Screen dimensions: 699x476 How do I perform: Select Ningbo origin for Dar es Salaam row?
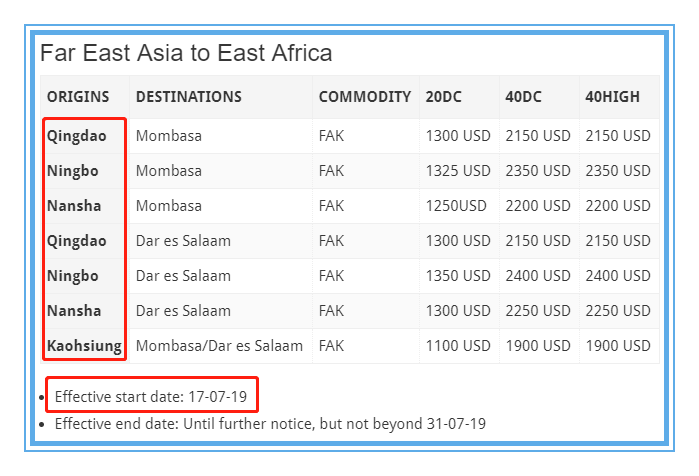(72, 276)
